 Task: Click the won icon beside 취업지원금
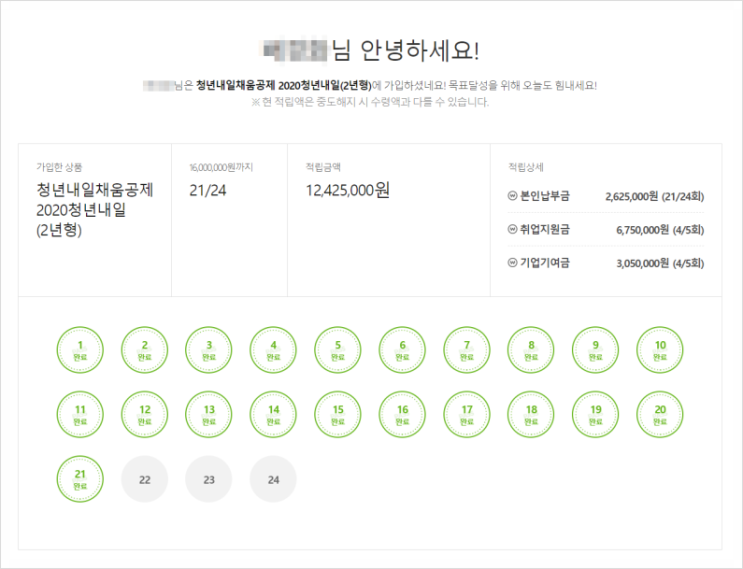(512, 229)
